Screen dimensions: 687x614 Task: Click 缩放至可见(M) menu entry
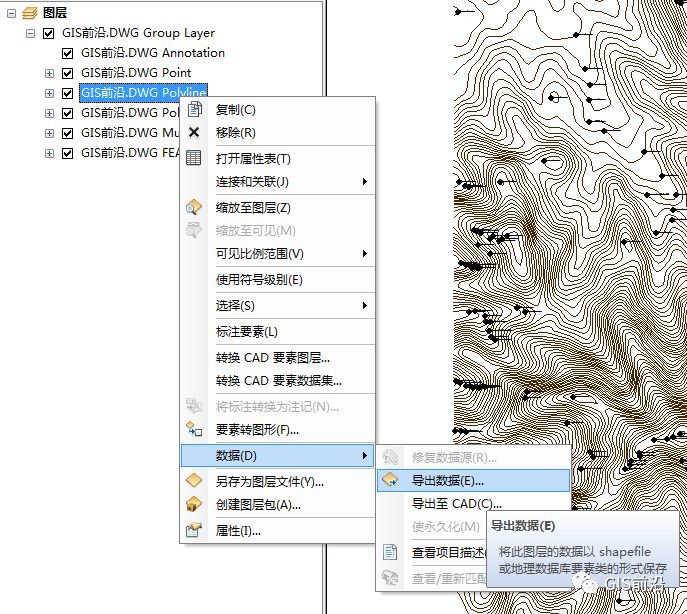(278, 231)
